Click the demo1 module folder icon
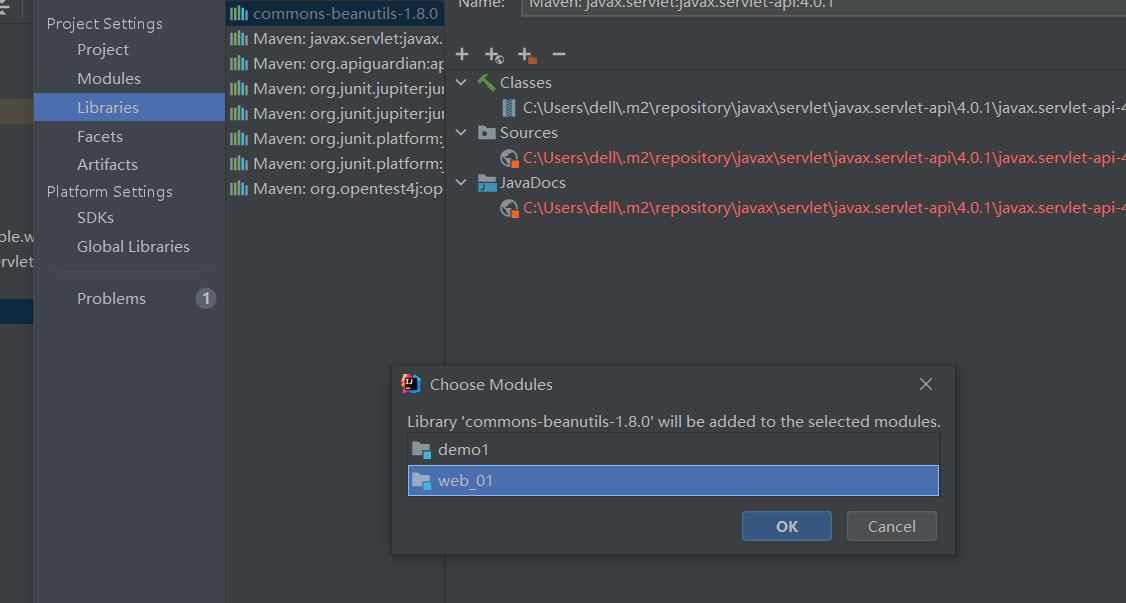Screen dimensions: 1126x603 pos(422,450)
